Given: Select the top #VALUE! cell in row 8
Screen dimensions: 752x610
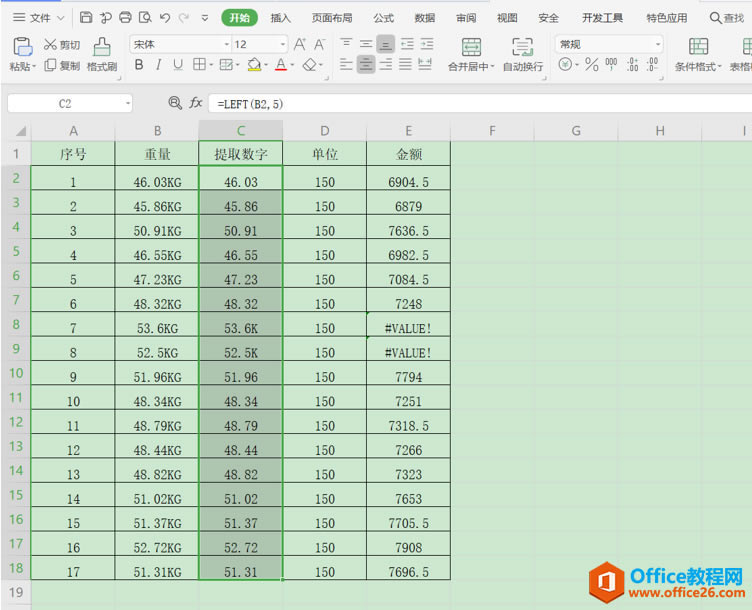Looking at the screenshot, I should coord(408,325).
